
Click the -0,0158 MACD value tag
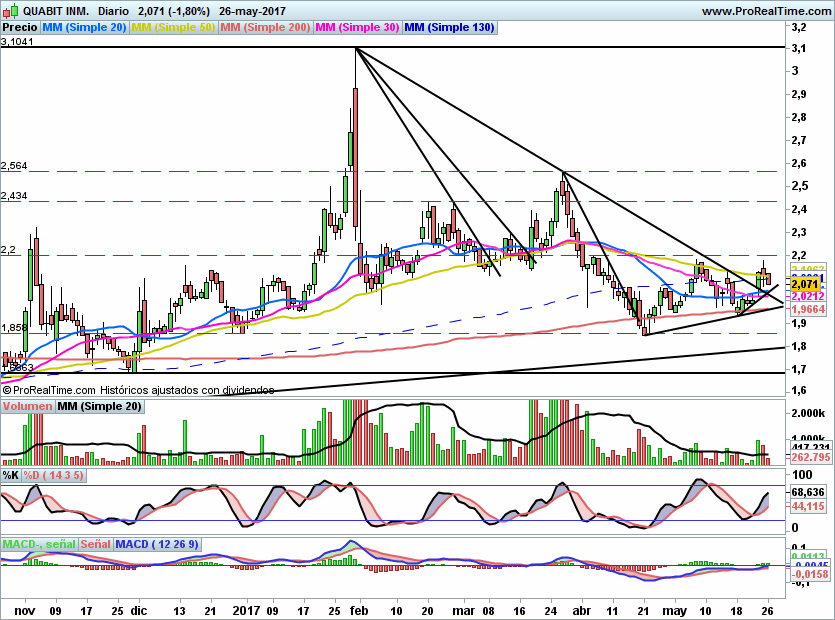click(x=810, y=574)
